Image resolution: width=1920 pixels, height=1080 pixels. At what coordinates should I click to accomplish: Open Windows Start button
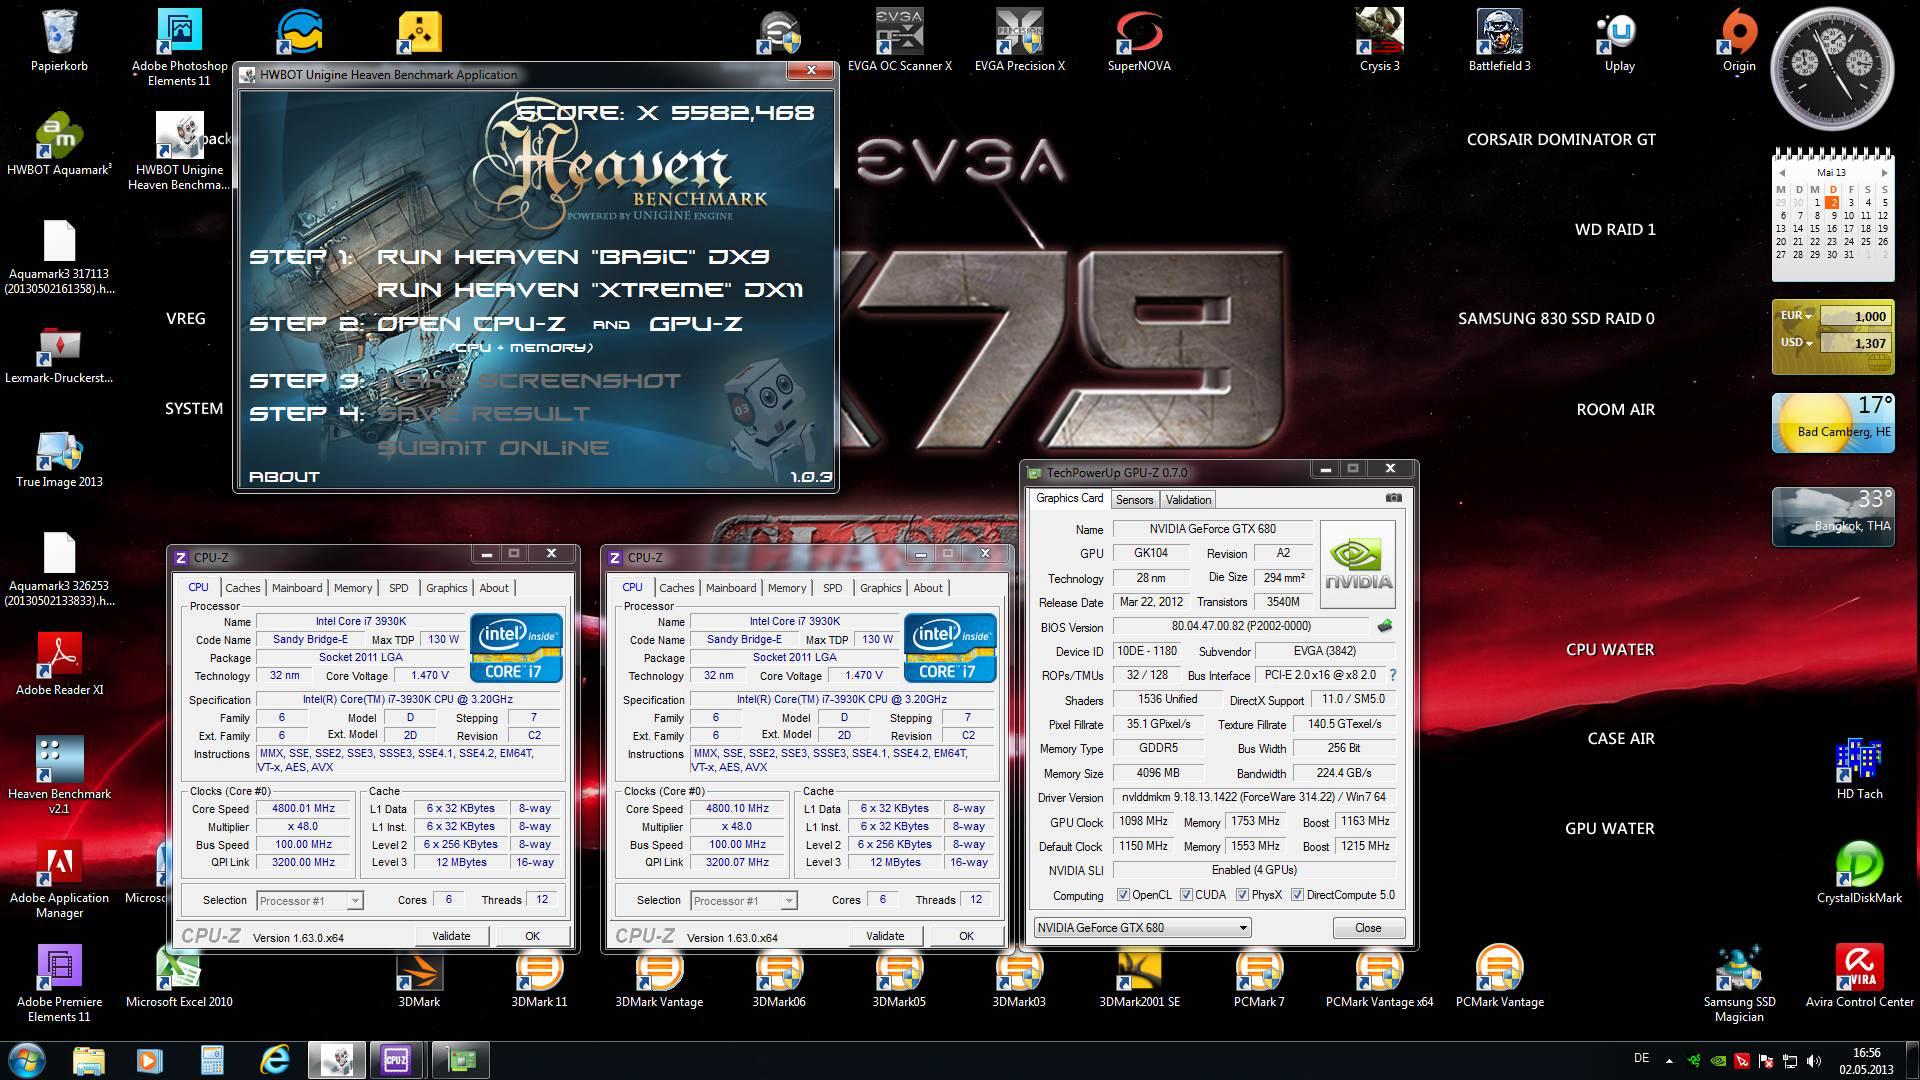click(27, 1059)
